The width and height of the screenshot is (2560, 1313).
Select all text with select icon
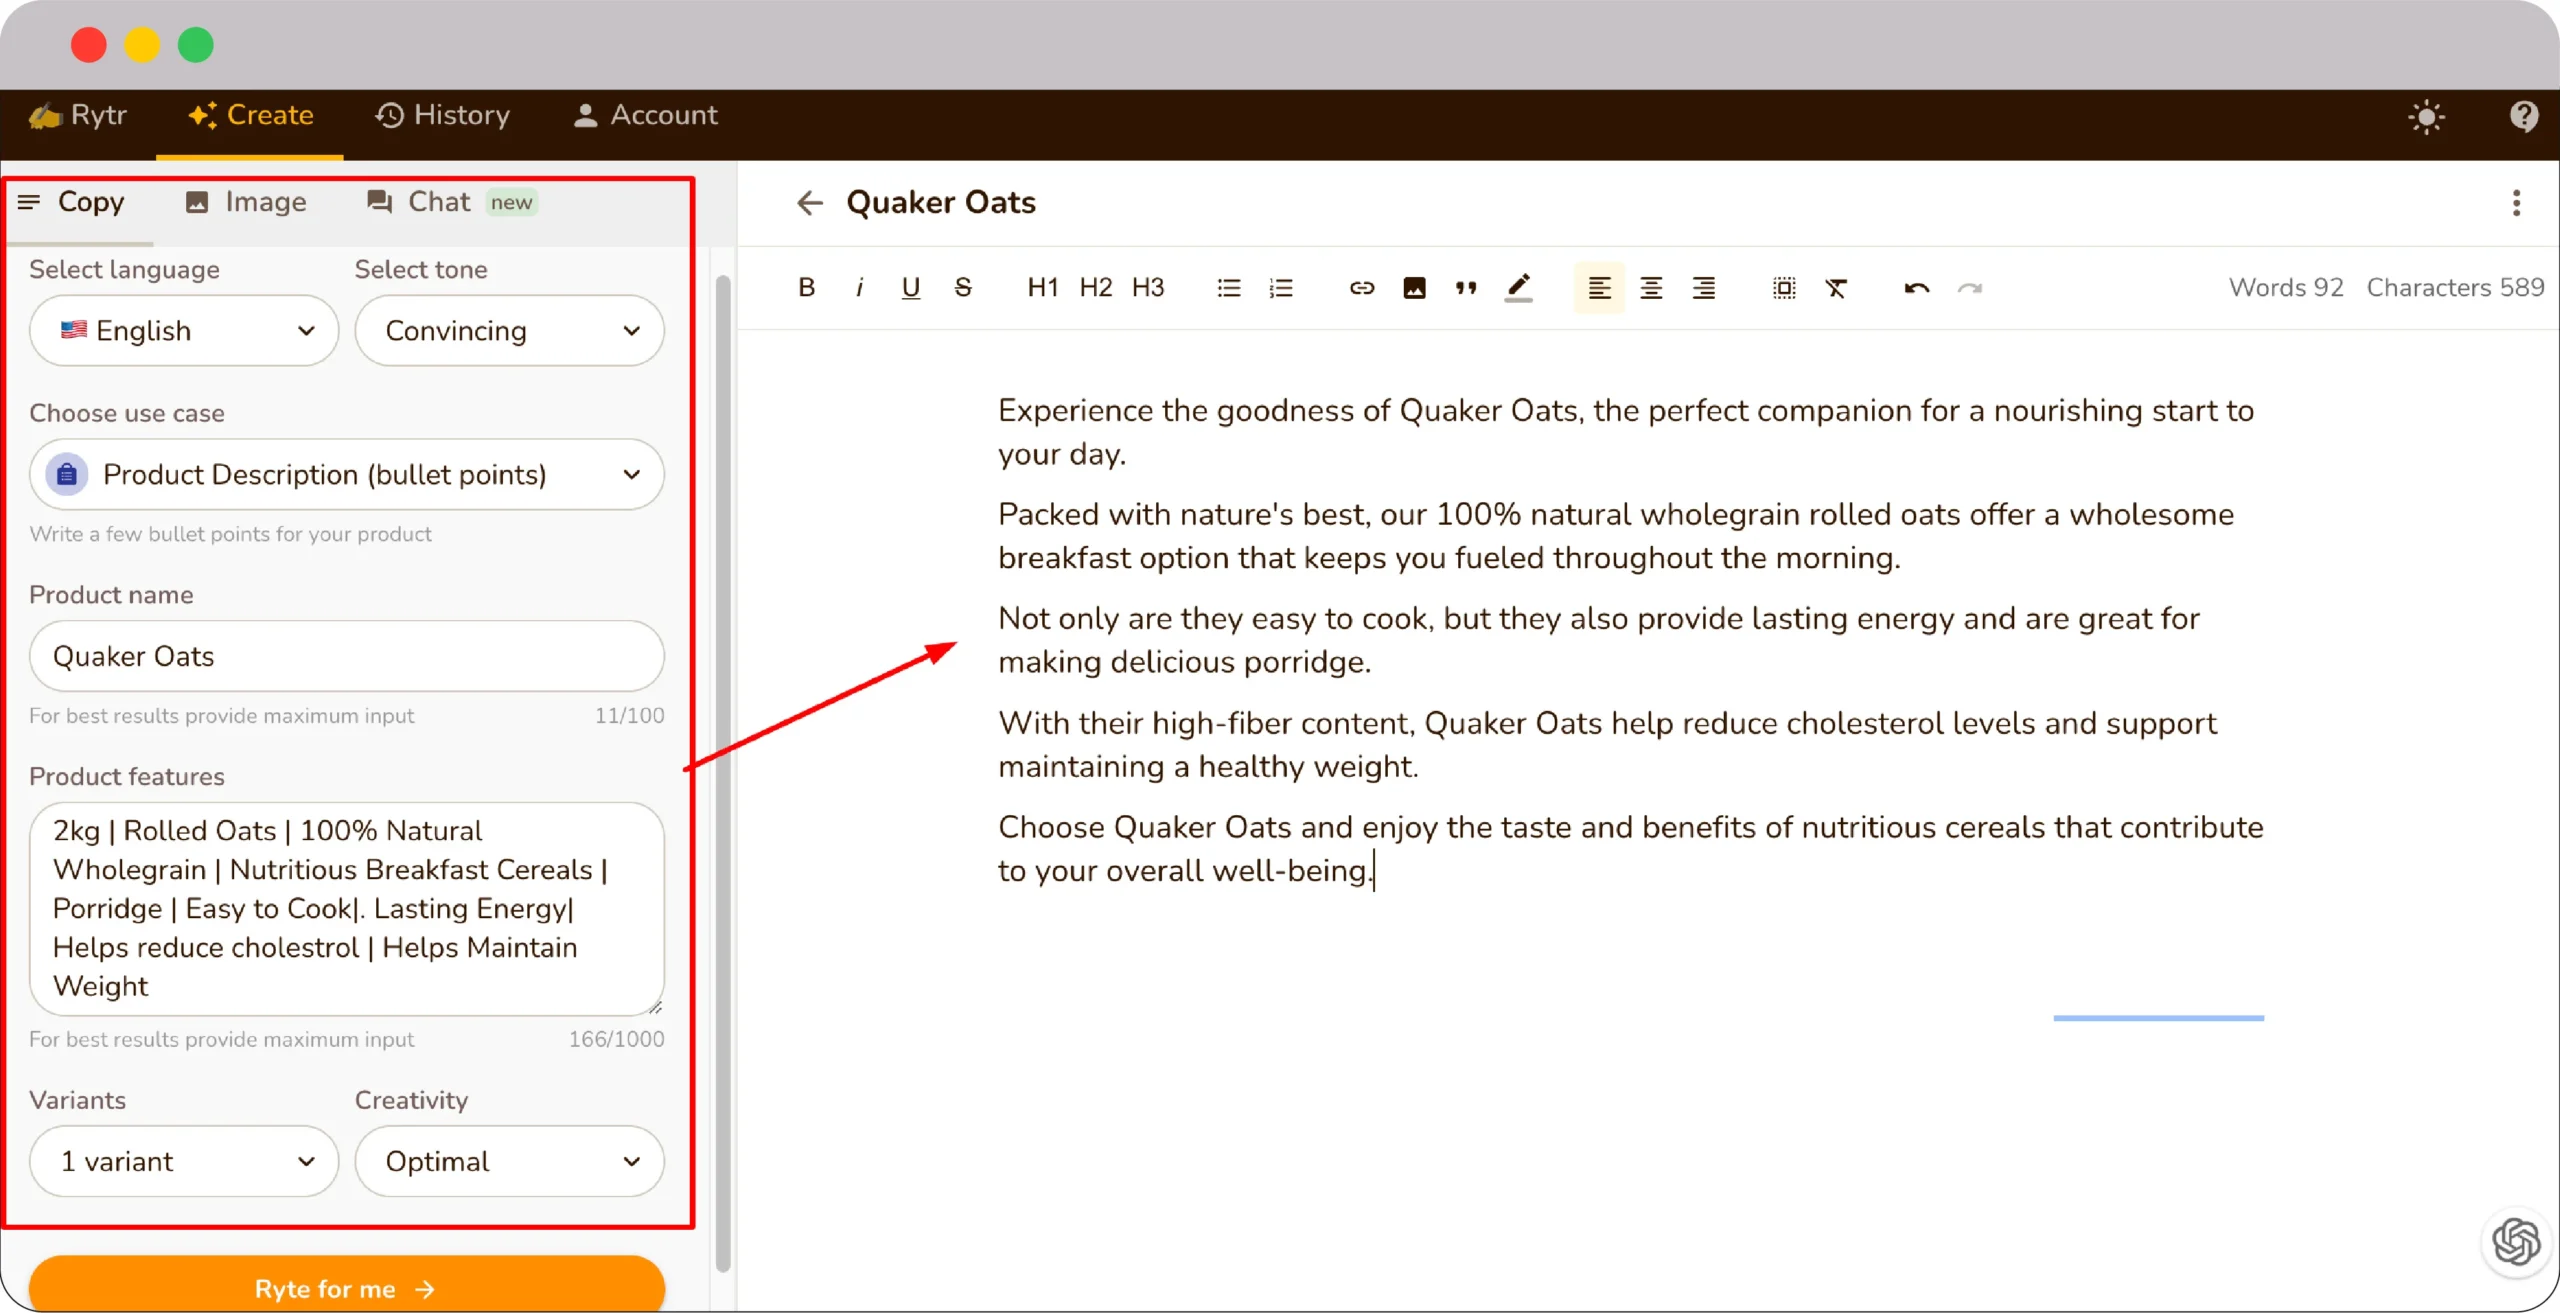(x=1784, y=288)
